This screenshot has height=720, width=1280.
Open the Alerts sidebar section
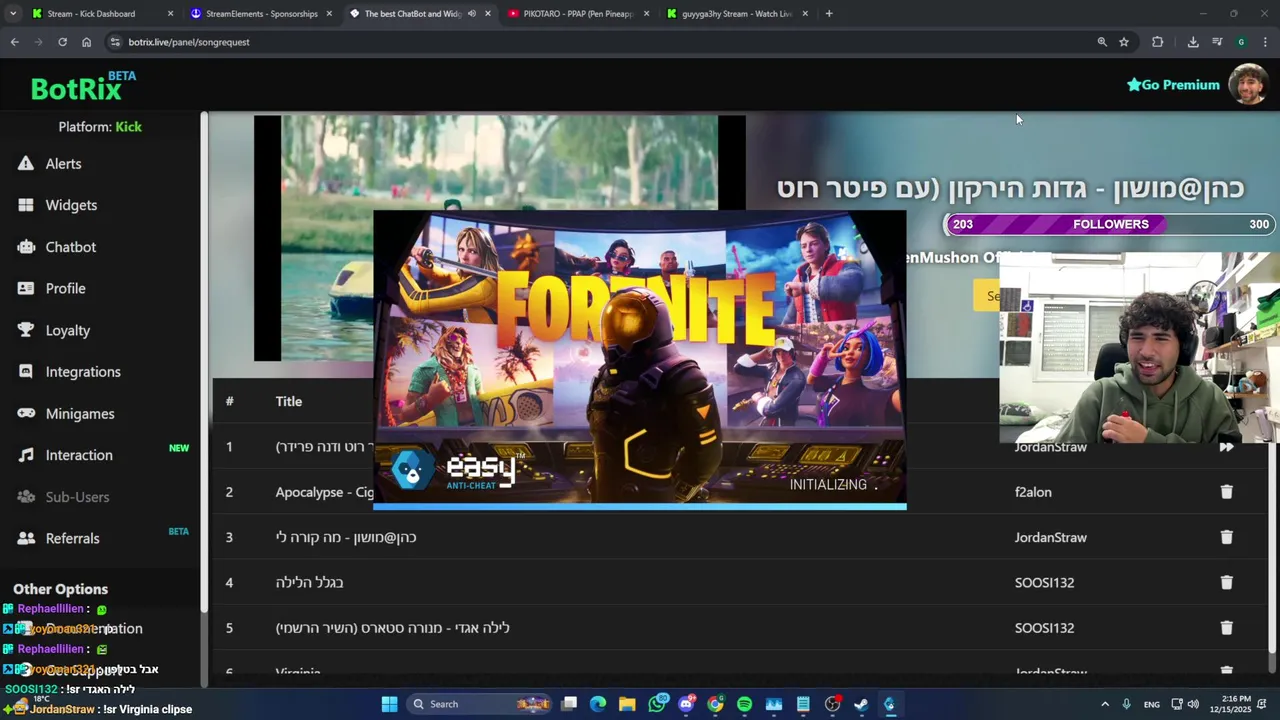pyautogui.click(x=63, y=164)
